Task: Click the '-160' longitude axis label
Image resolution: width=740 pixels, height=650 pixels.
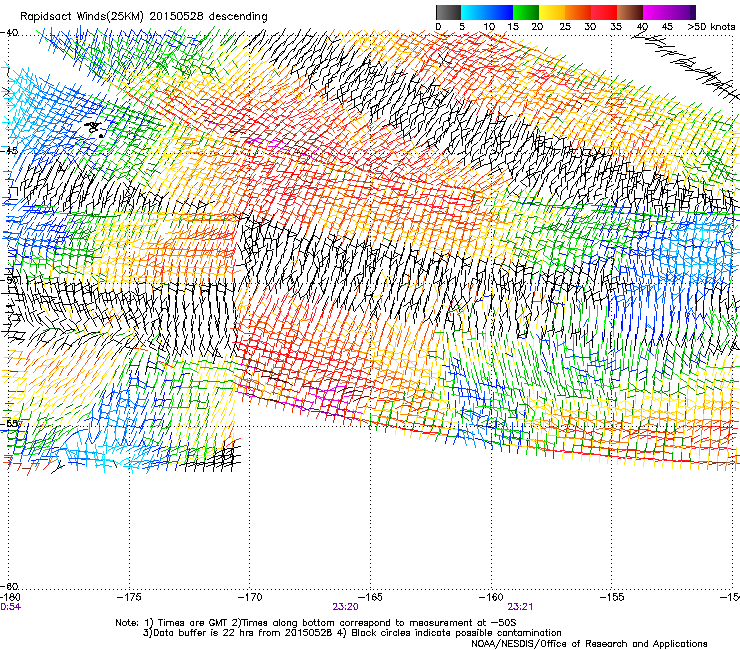Action: click(x=492, y=597)
